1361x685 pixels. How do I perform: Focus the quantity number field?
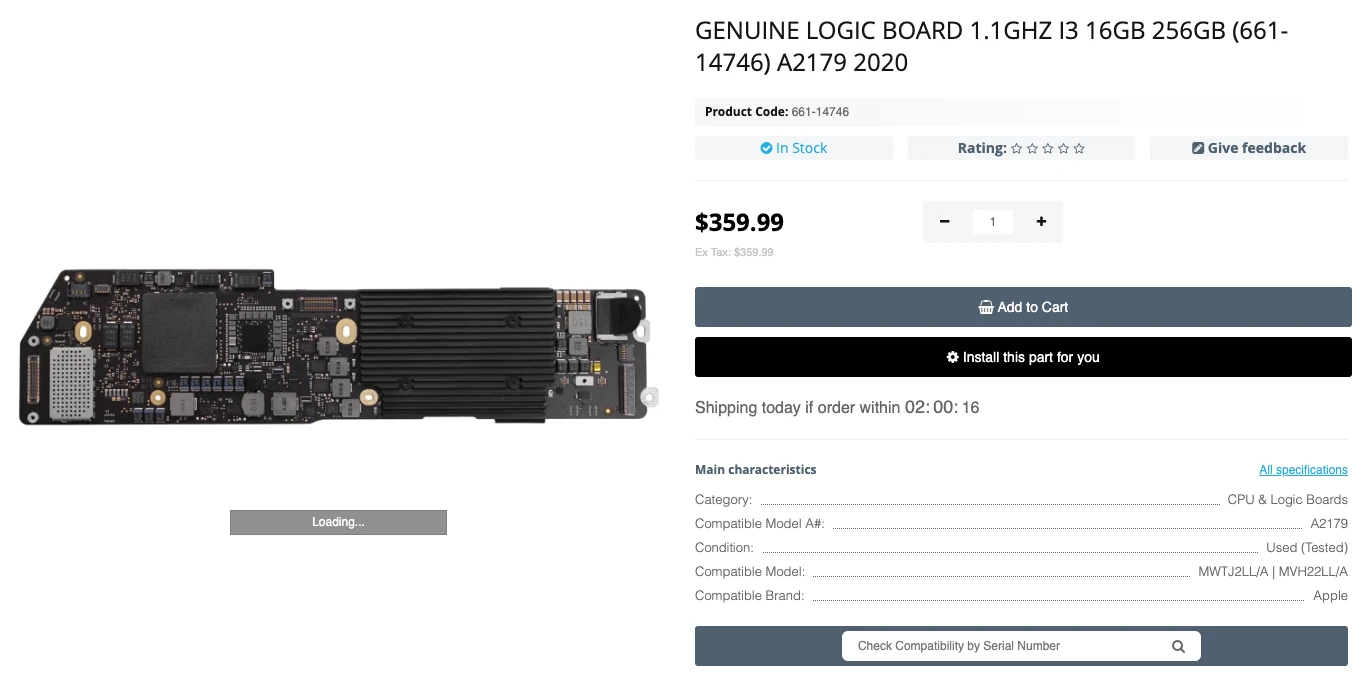[x=992, y=222]
